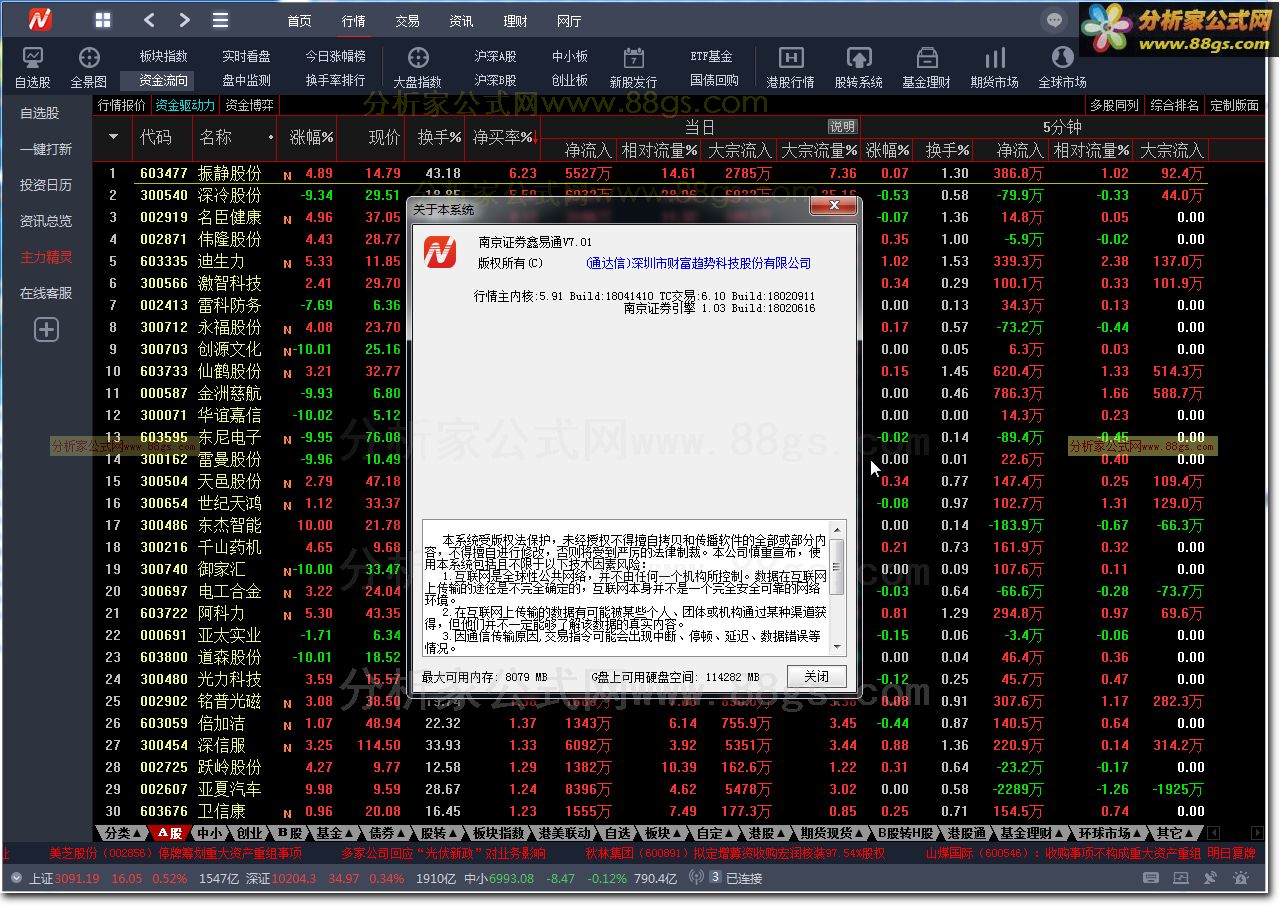Open 板块指数 toolbar link

pos(163,57)
